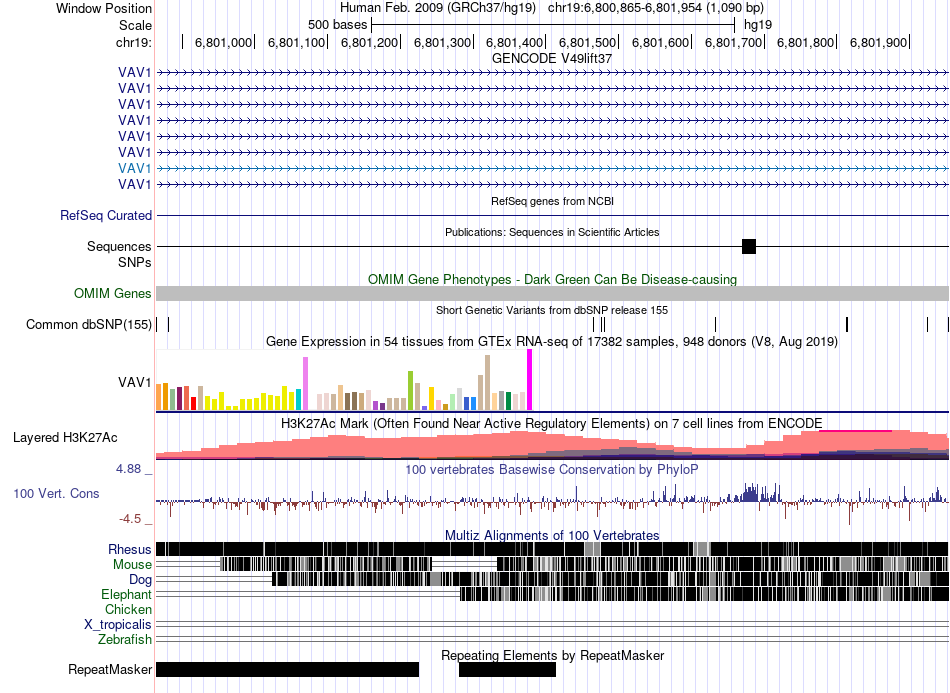Click the longer black RepeatMasker block

(x=288, y=669)
